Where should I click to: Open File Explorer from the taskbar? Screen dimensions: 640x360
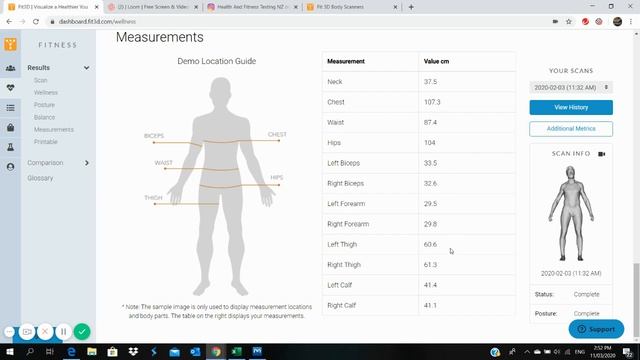tap(92, 351)
